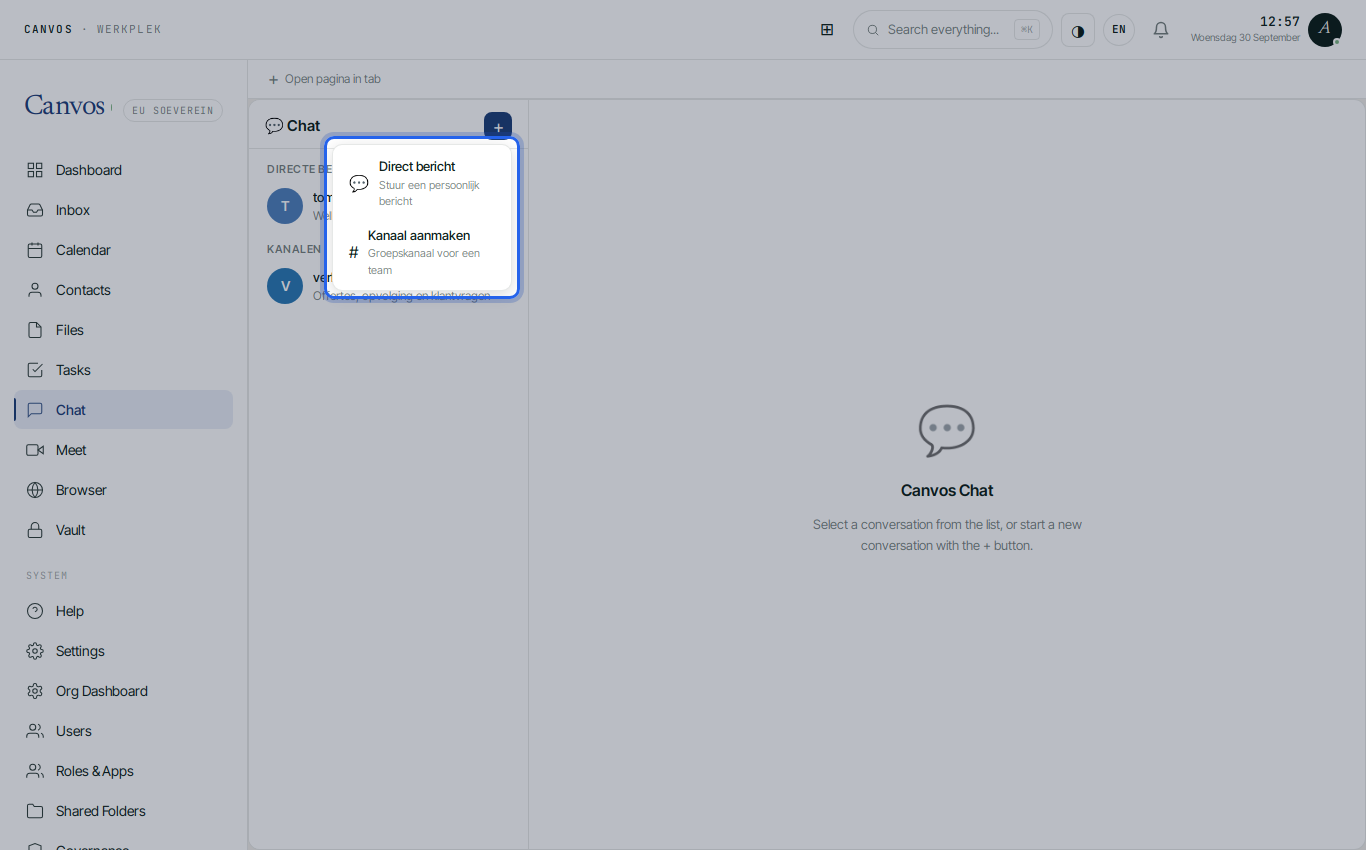Viewport: 1366px width, 850px height.
Task: Select Chat in the sidebar
Action: click(x=123, y=410)
